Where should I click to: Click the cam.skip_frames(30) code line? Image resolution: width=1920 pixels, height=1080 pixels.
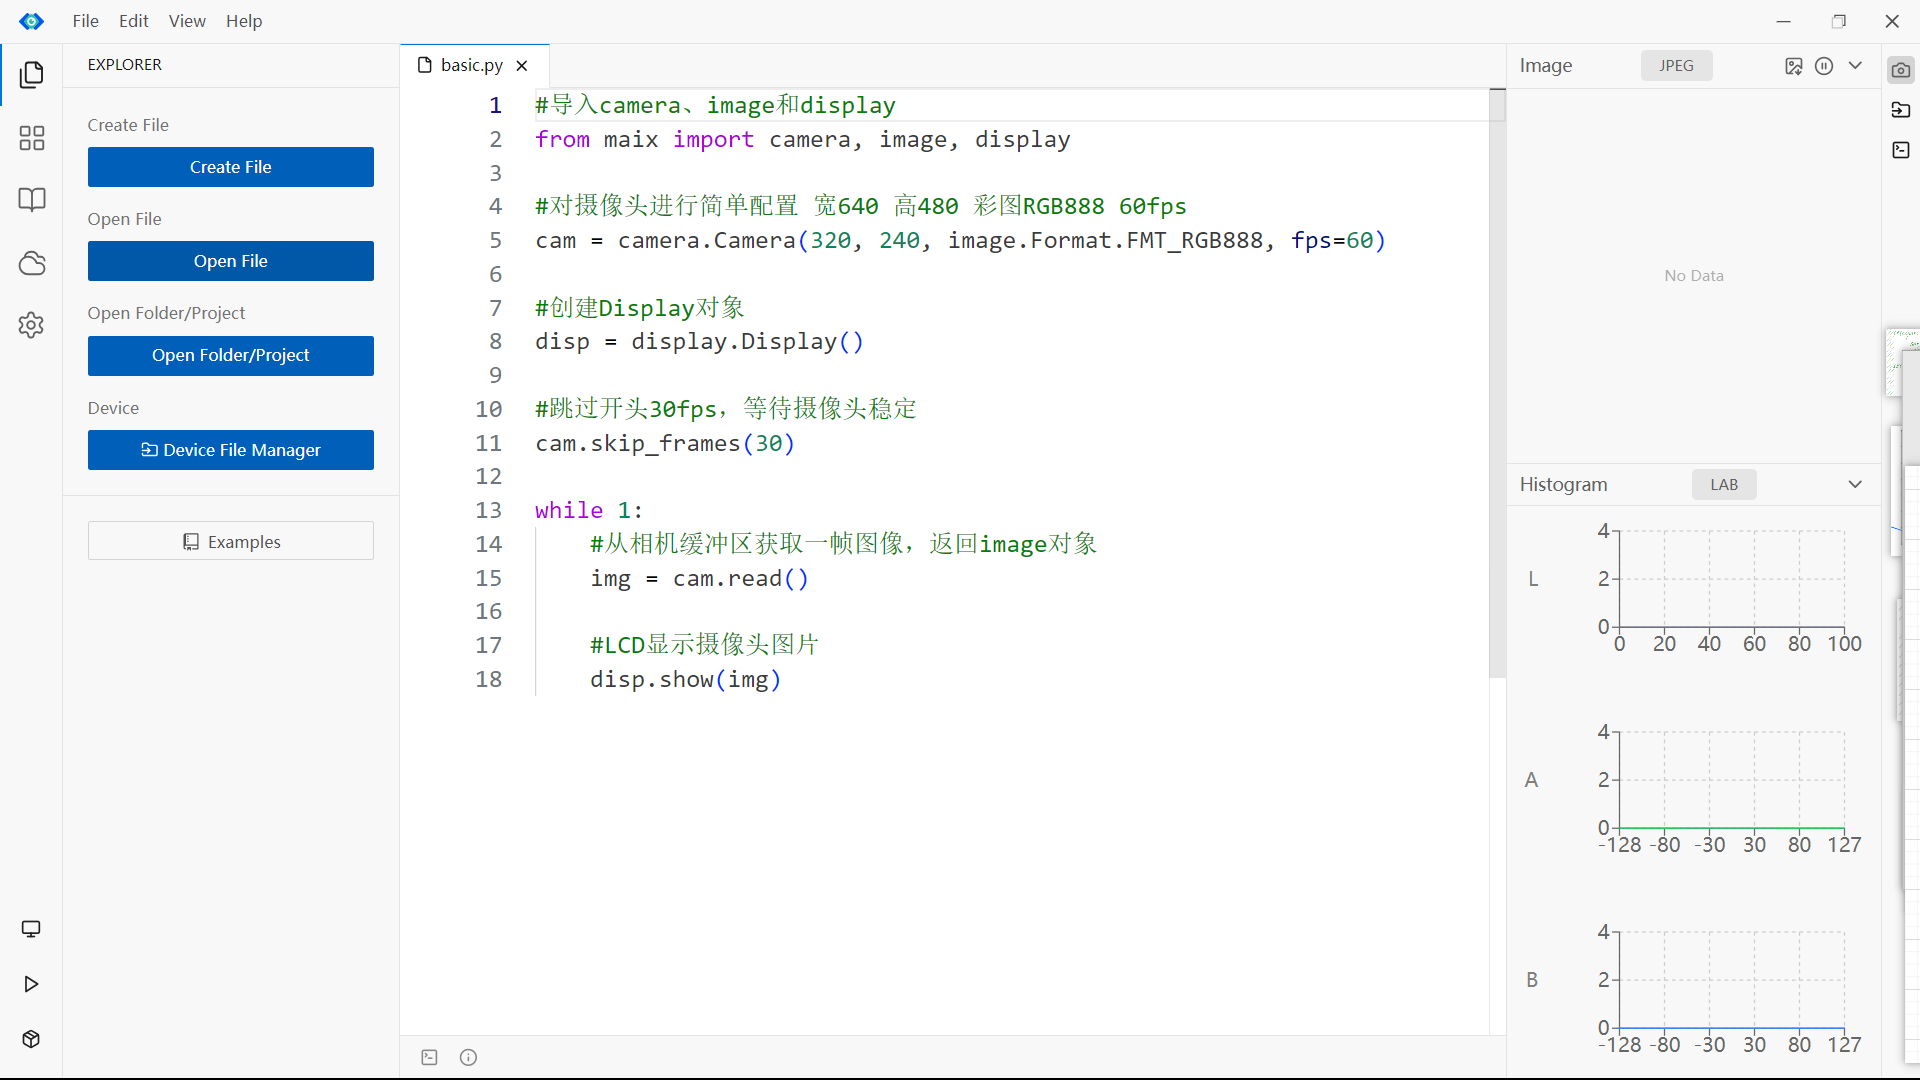665,443
